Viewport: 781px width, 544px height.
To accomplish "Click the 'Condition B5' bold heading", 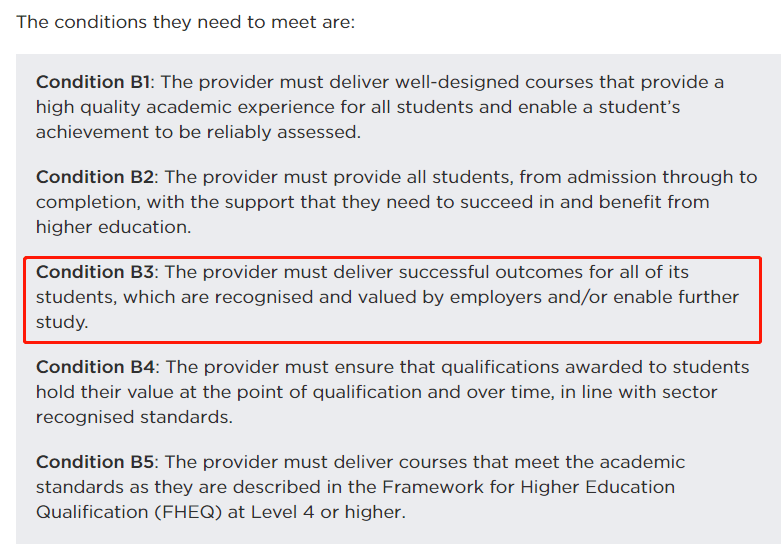I will point(95,462).
